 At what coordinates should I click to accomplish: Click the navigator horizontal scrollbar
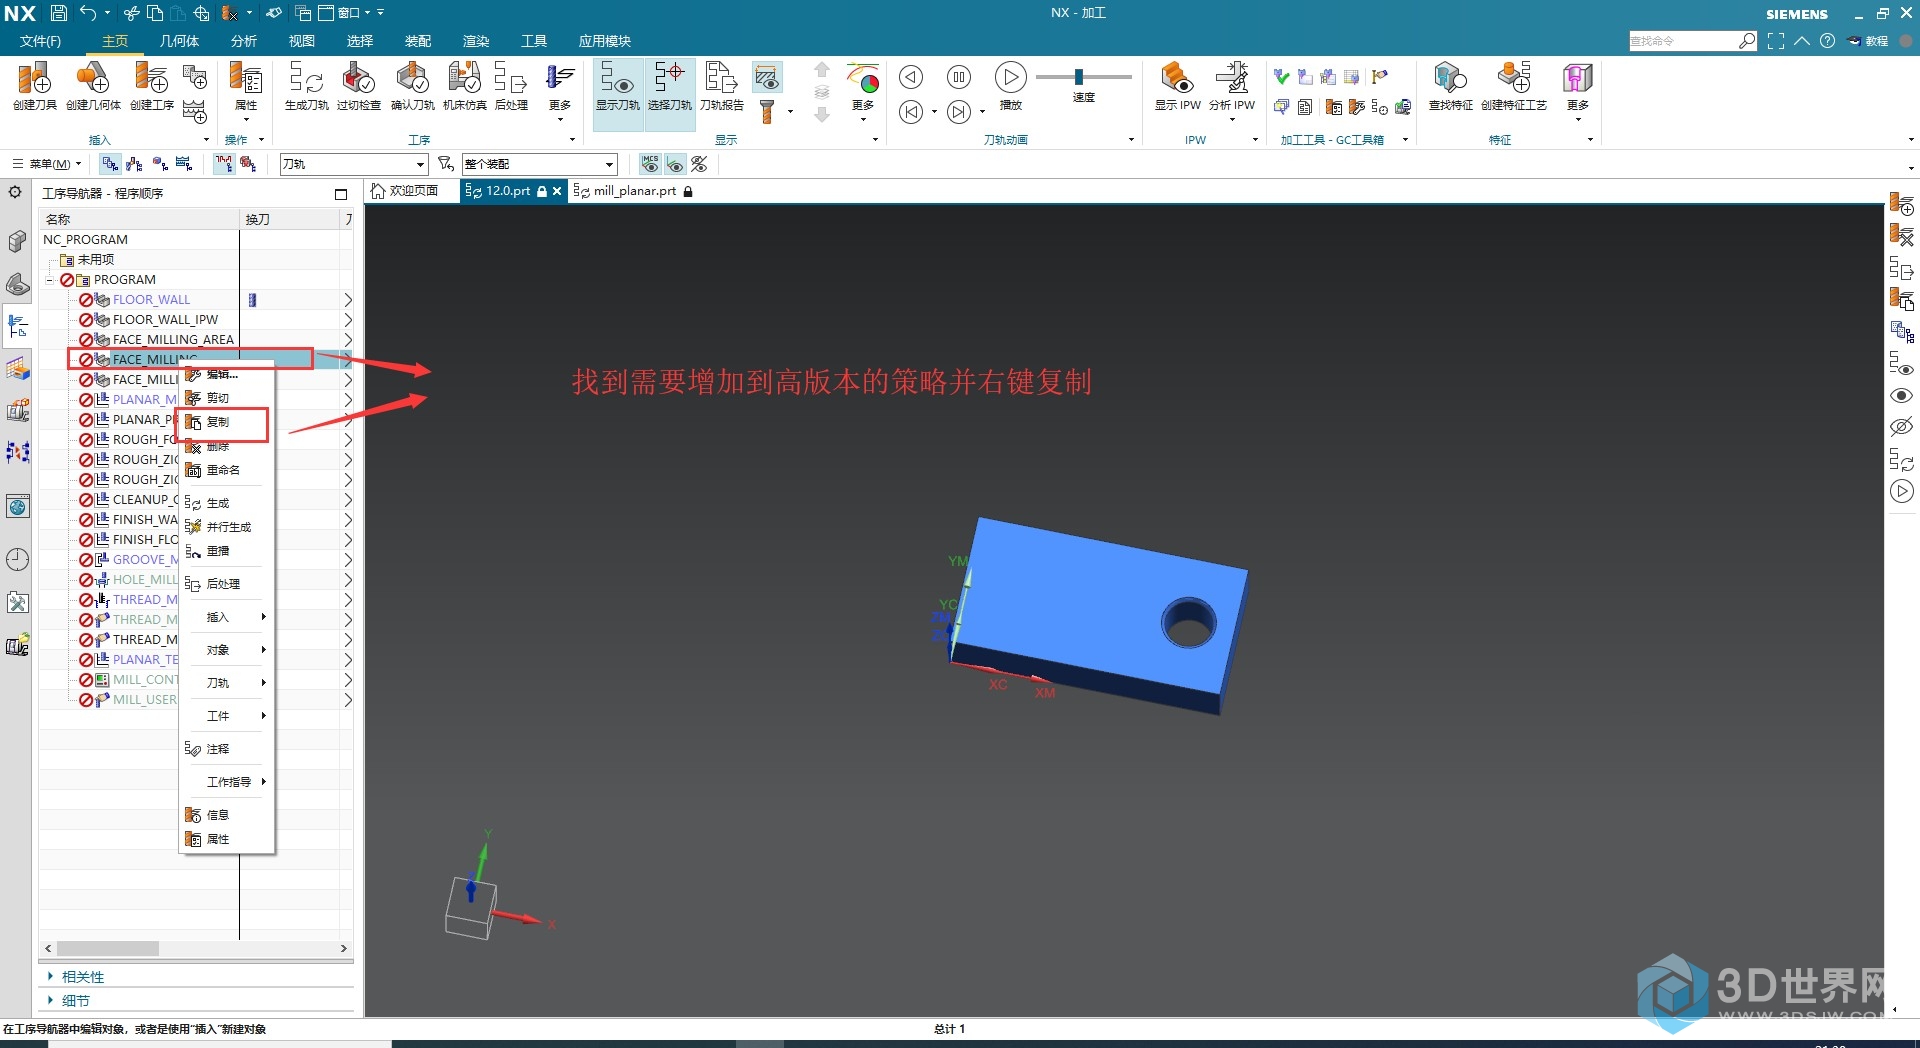(108, 948)
